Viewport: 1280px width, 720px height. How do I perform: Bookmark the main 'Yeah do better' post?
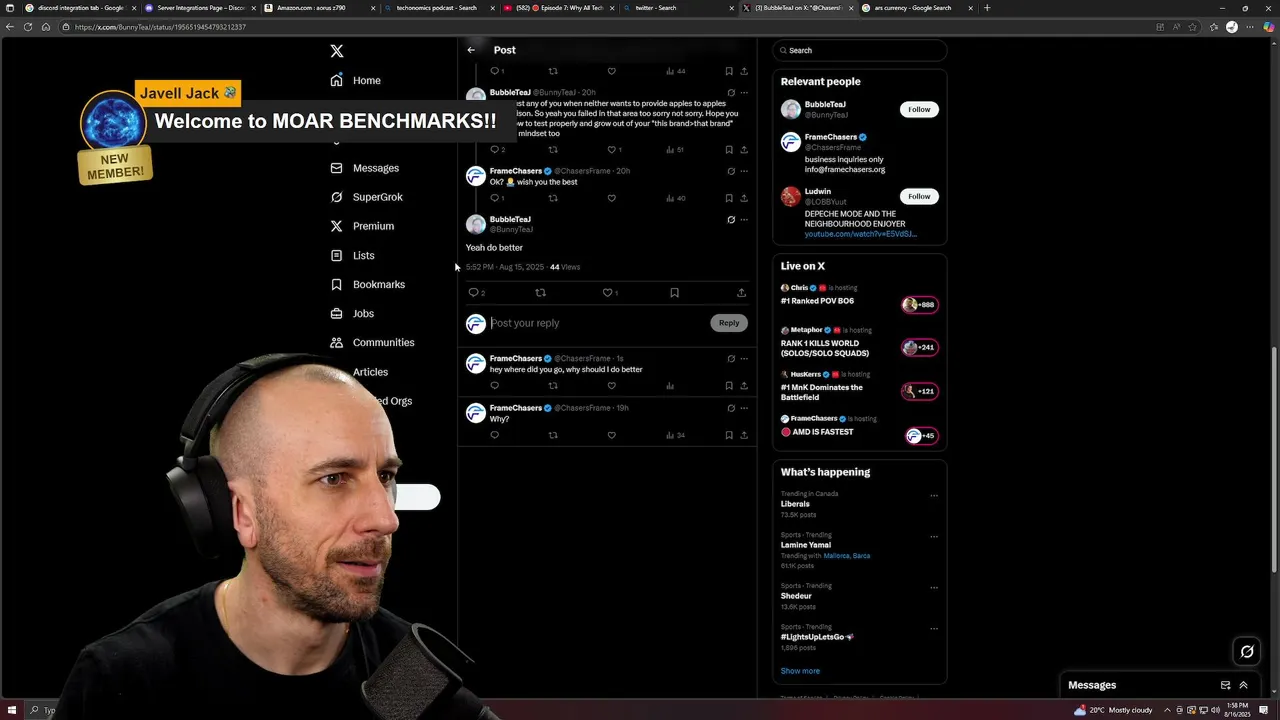[674, 293]
